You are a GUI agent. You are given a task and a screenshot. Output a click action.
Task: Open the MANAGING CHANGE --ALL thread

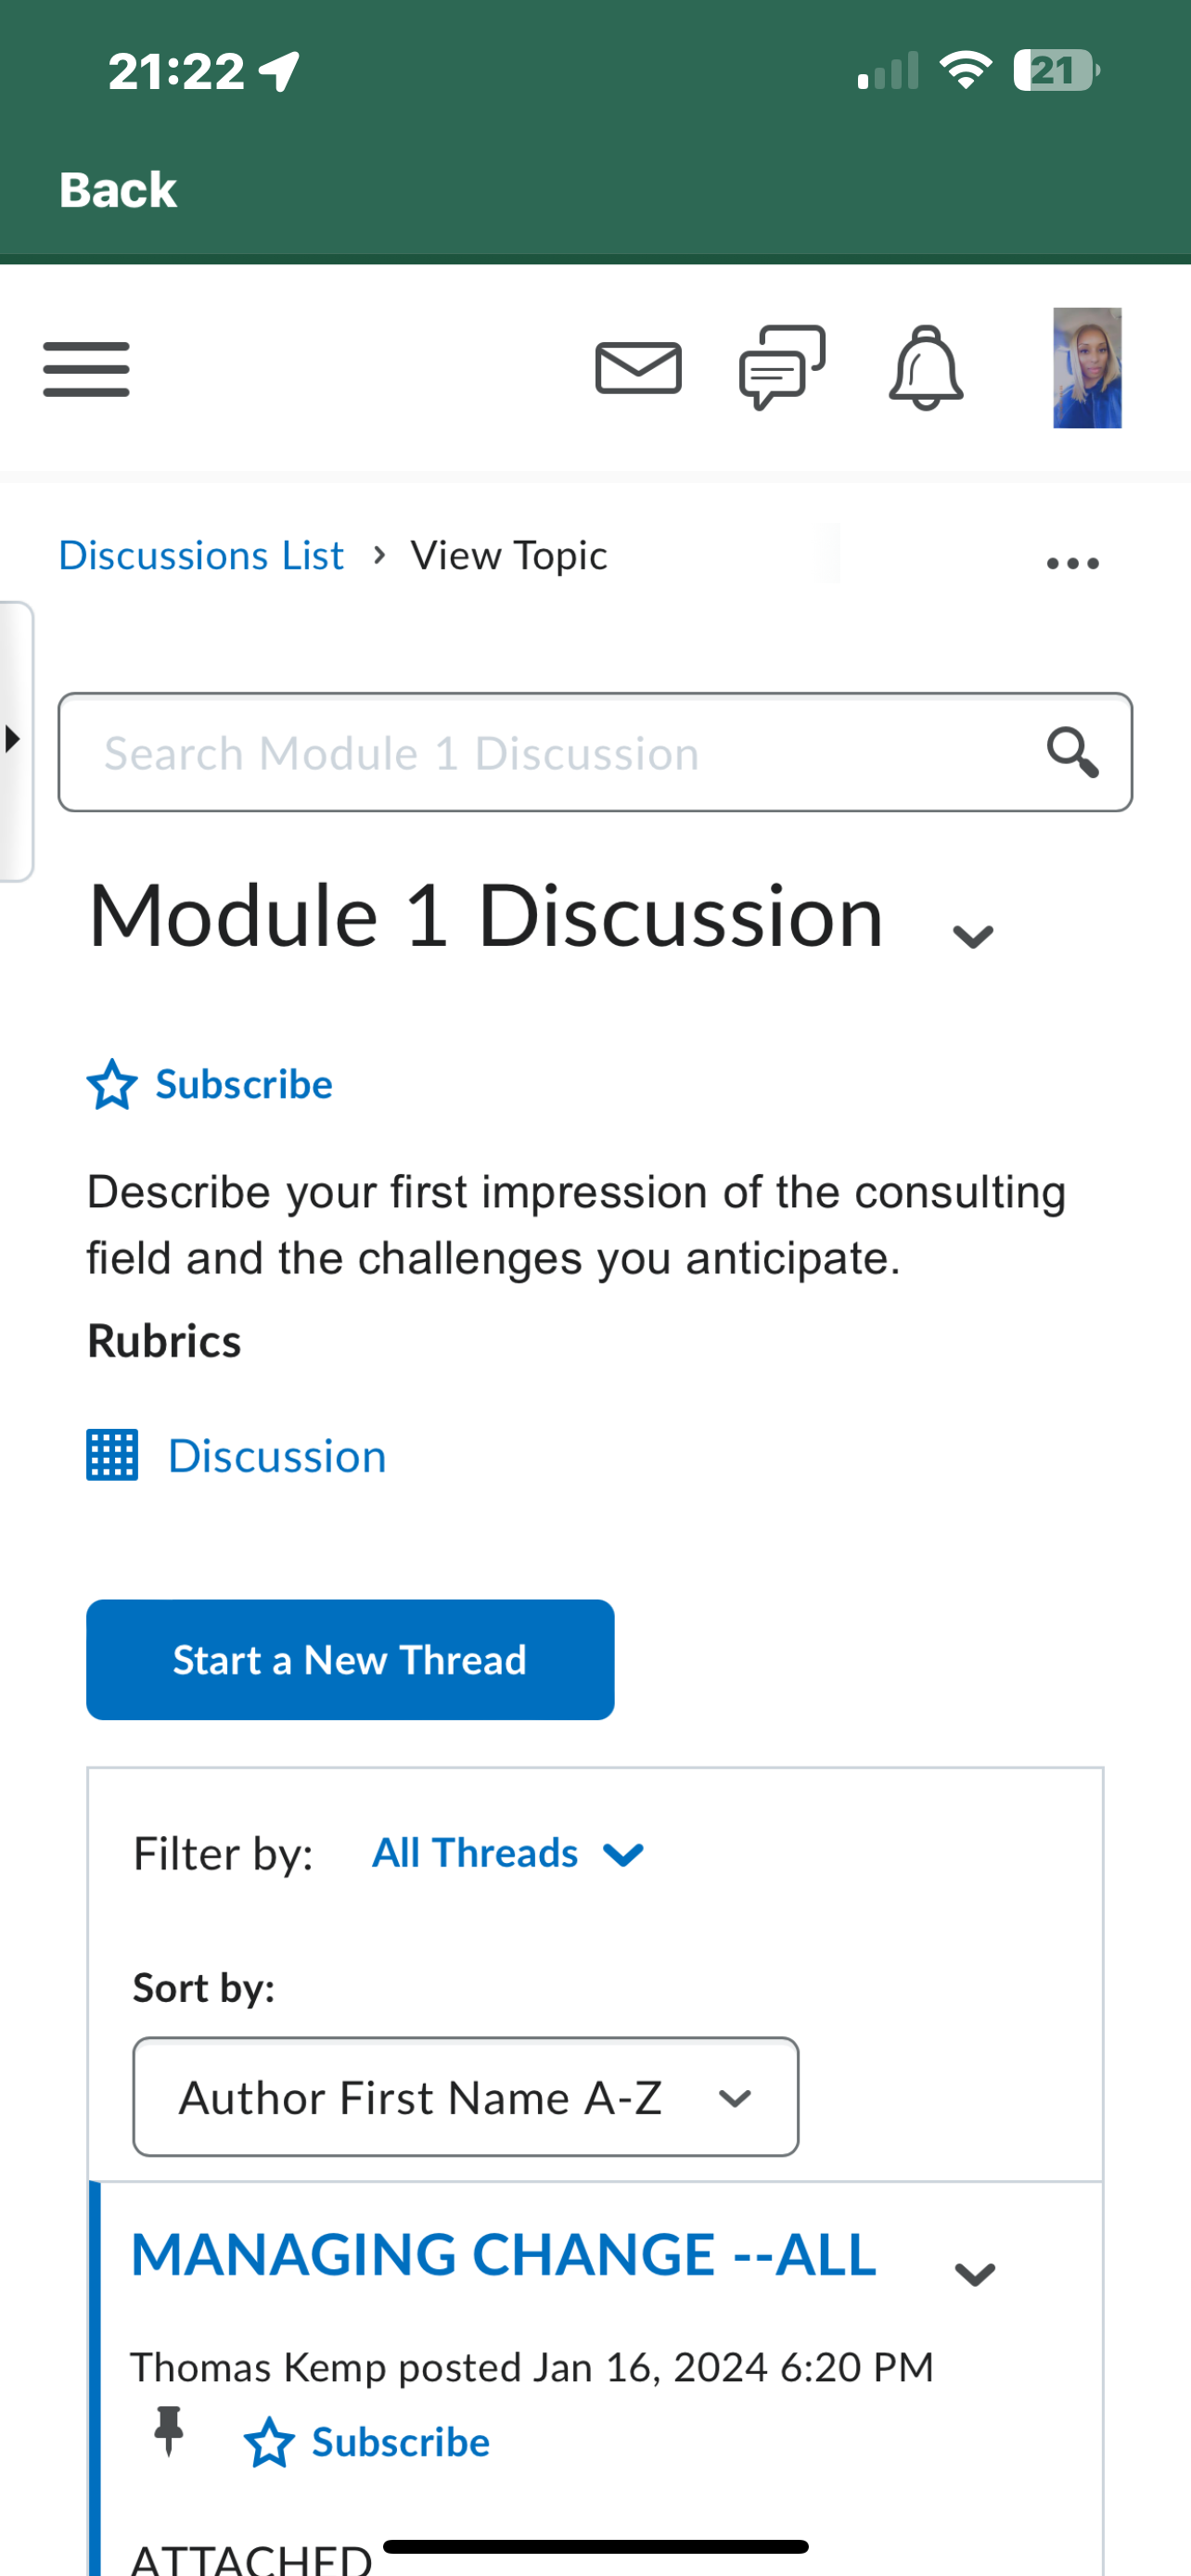[504, 2255]
